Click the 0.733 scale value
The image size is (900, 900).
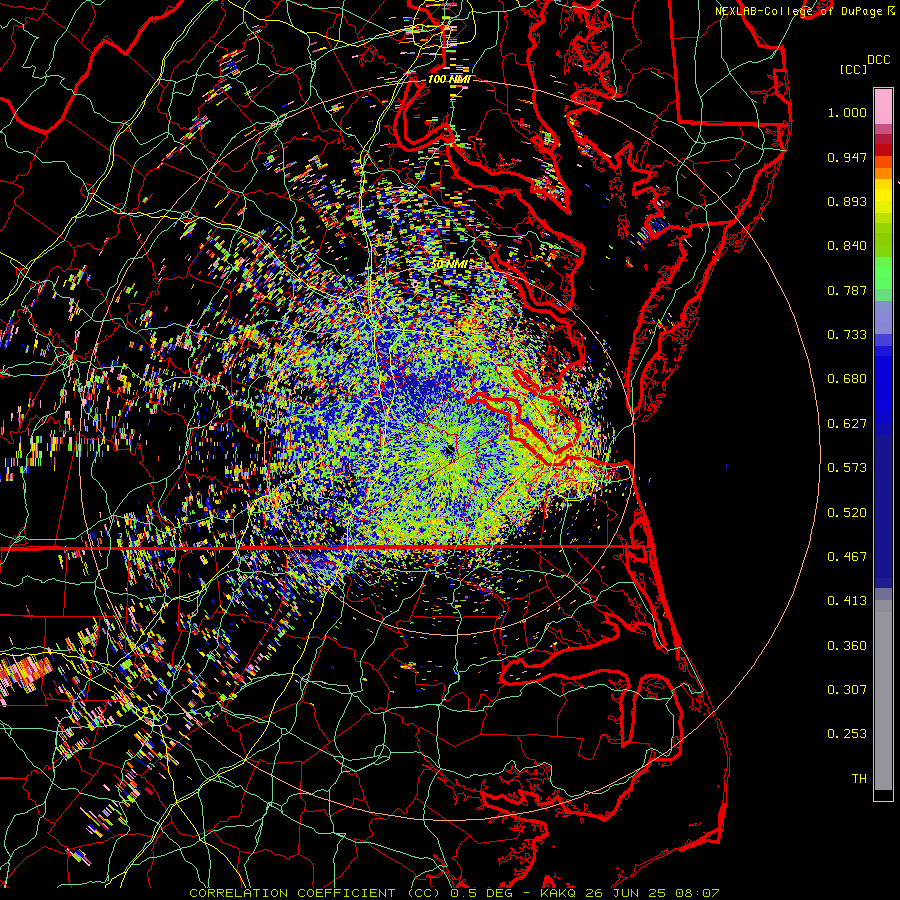(x=847, y=335)
